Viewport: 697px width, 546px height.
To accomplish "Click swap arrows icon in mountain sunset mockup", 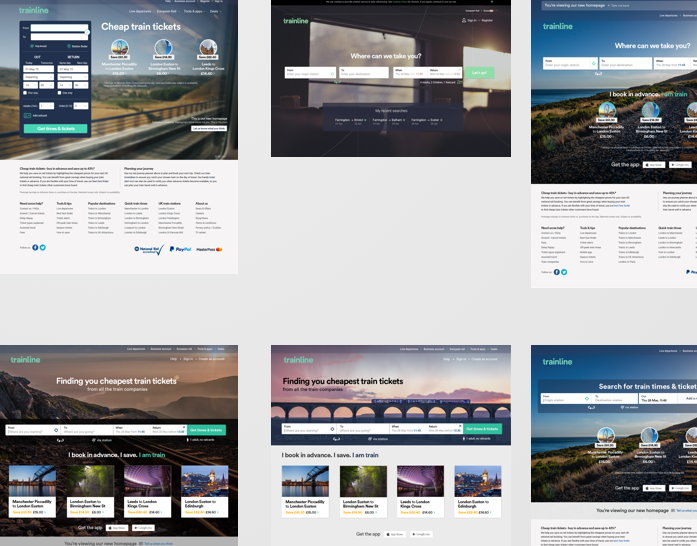I will (x=60, y=440).
